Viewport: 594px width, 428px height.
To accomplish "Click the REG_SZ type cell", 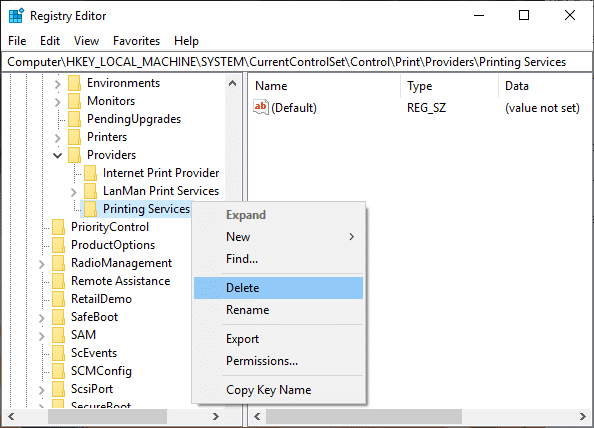I will point(426,108).
